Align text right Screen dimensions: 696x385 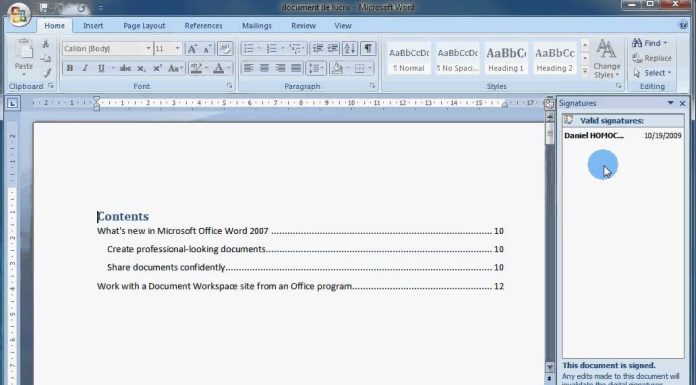(281, 68)
